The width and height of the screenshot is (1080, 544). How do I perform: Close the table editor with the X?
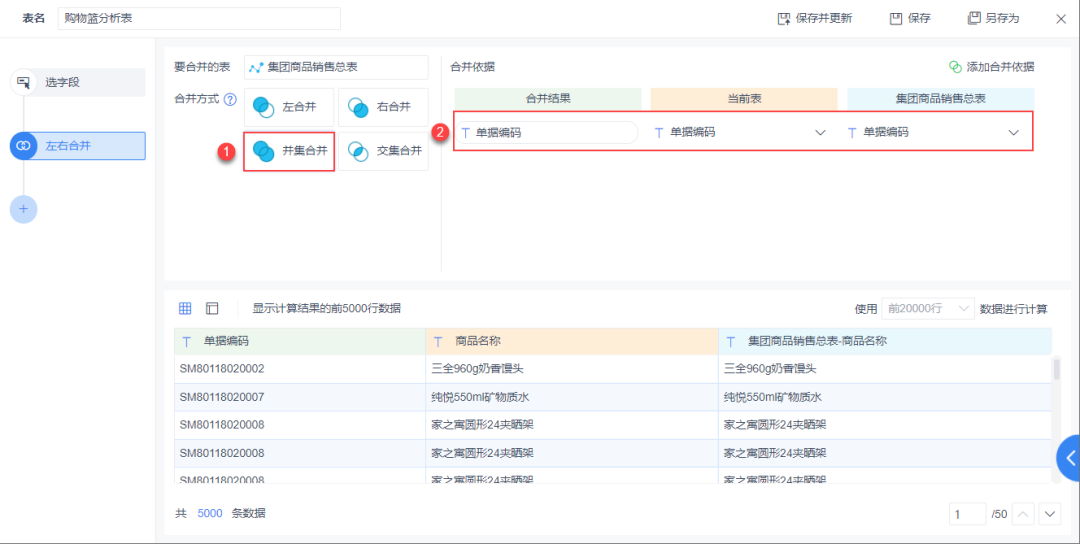tap(1061, 19)
